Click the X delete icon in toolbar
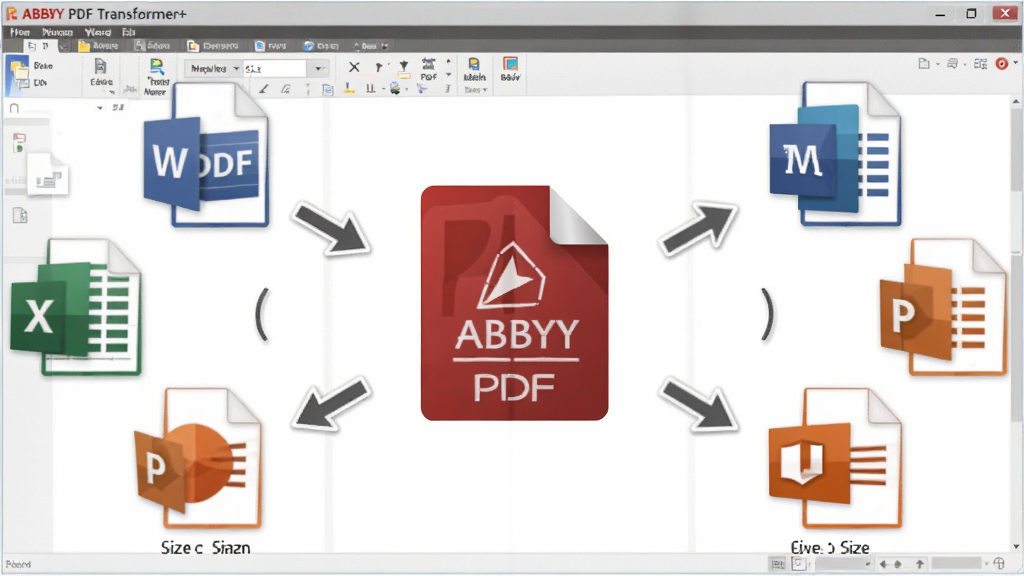 (x=354, y=67)
